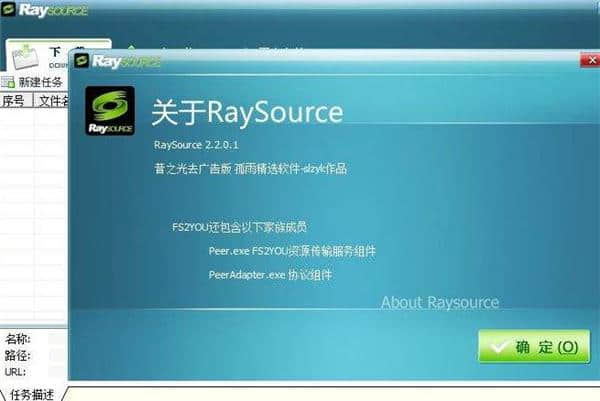This screenshot has width=600, height=401.
Task: Click the 文件名 column header
Action: click(53, 101)
